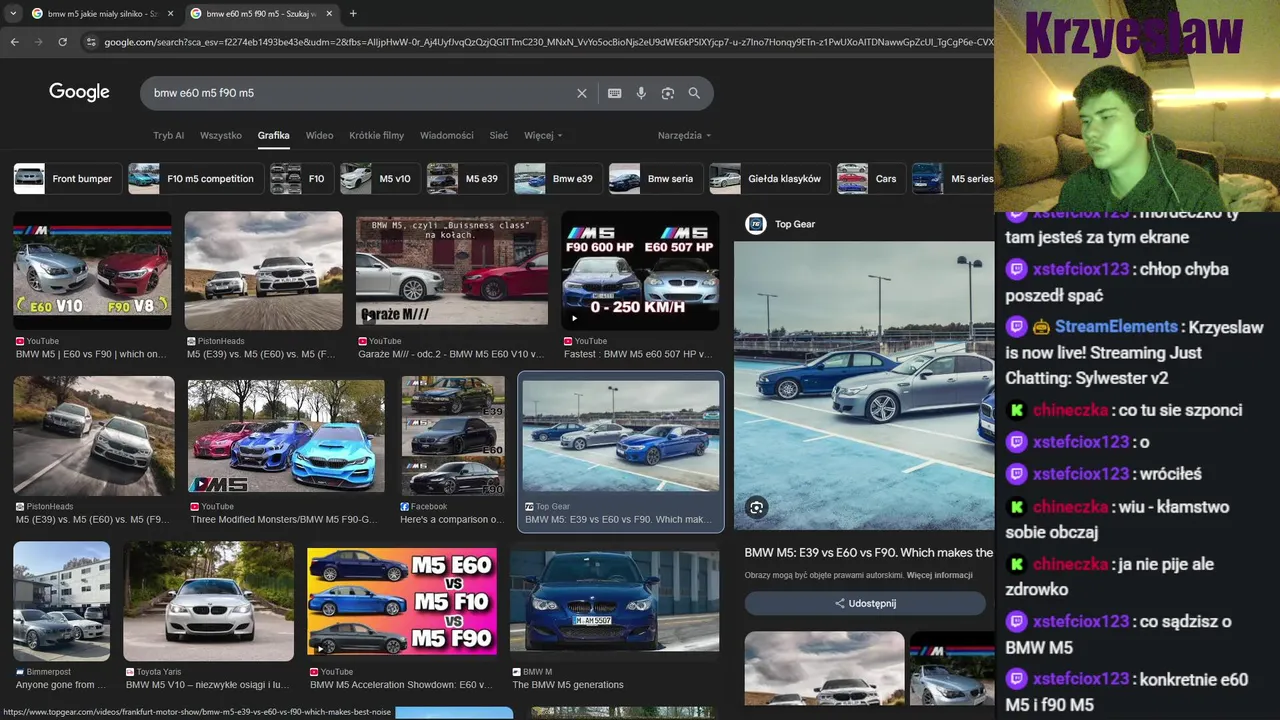Search by image with camera lens icon
This screenshot has width=1280, height=720.
coord(668,93)
